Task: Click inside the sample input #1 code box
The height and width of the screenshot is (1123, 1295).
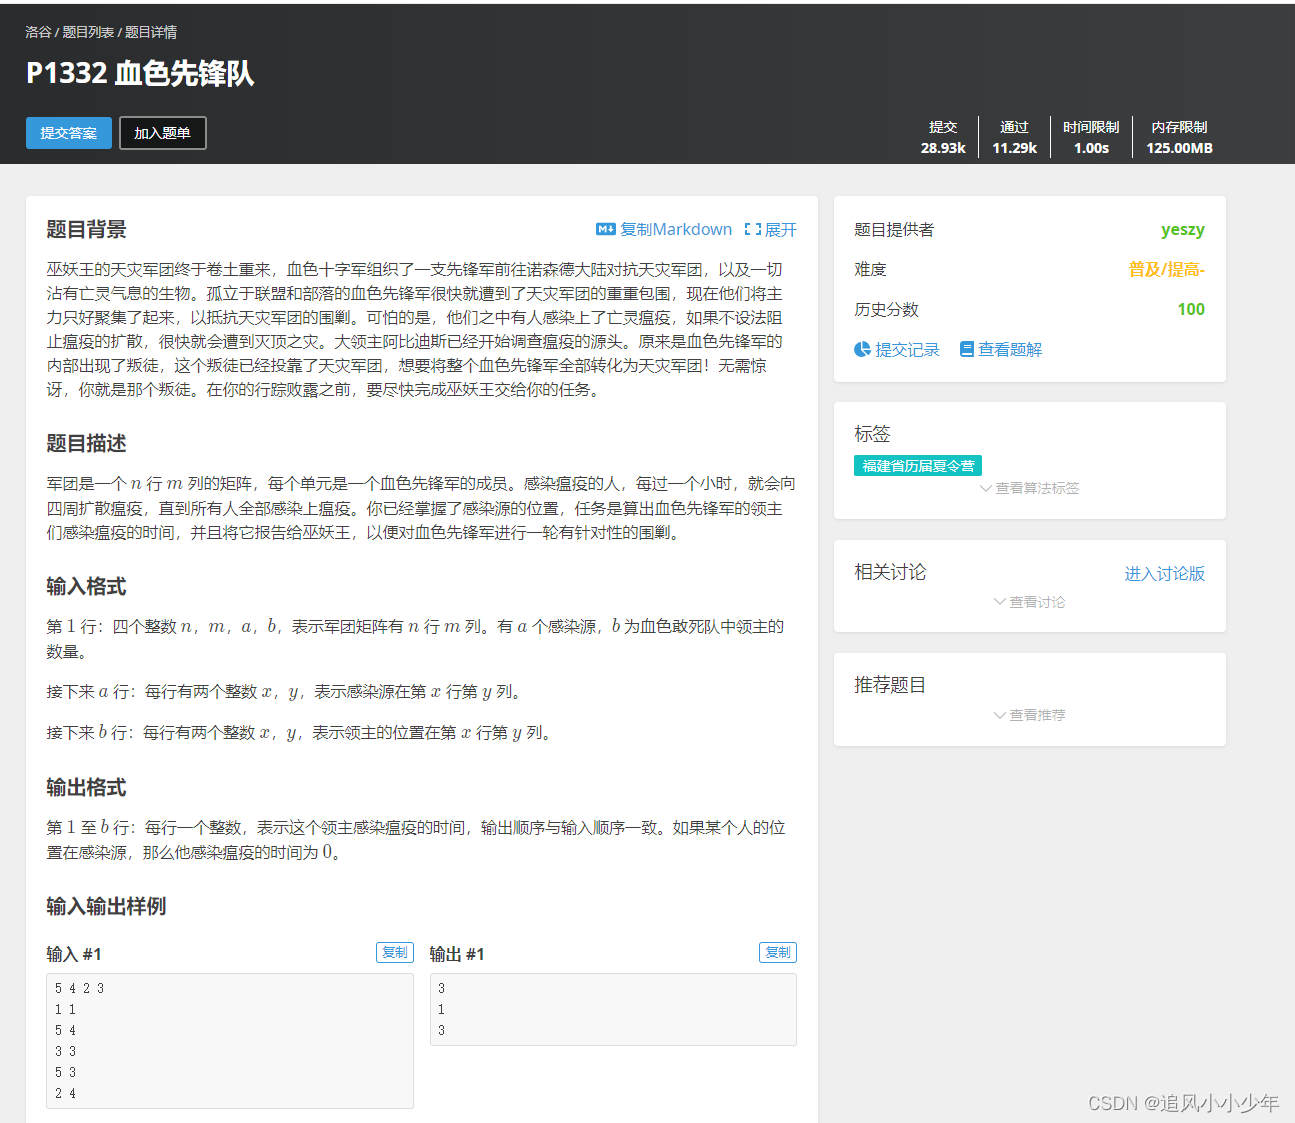Action: (x=230, y=1041)
